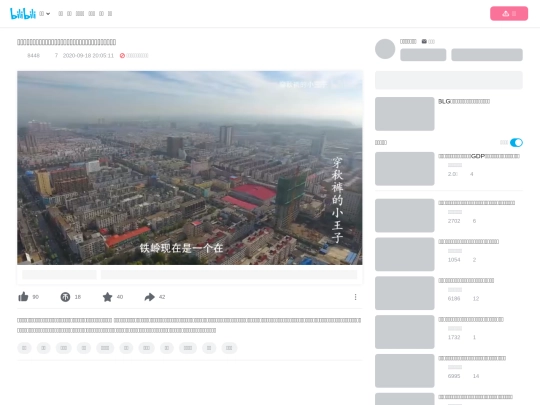Click the video player frame
This screenshot has height=405, width=540.
coord(190,168)
